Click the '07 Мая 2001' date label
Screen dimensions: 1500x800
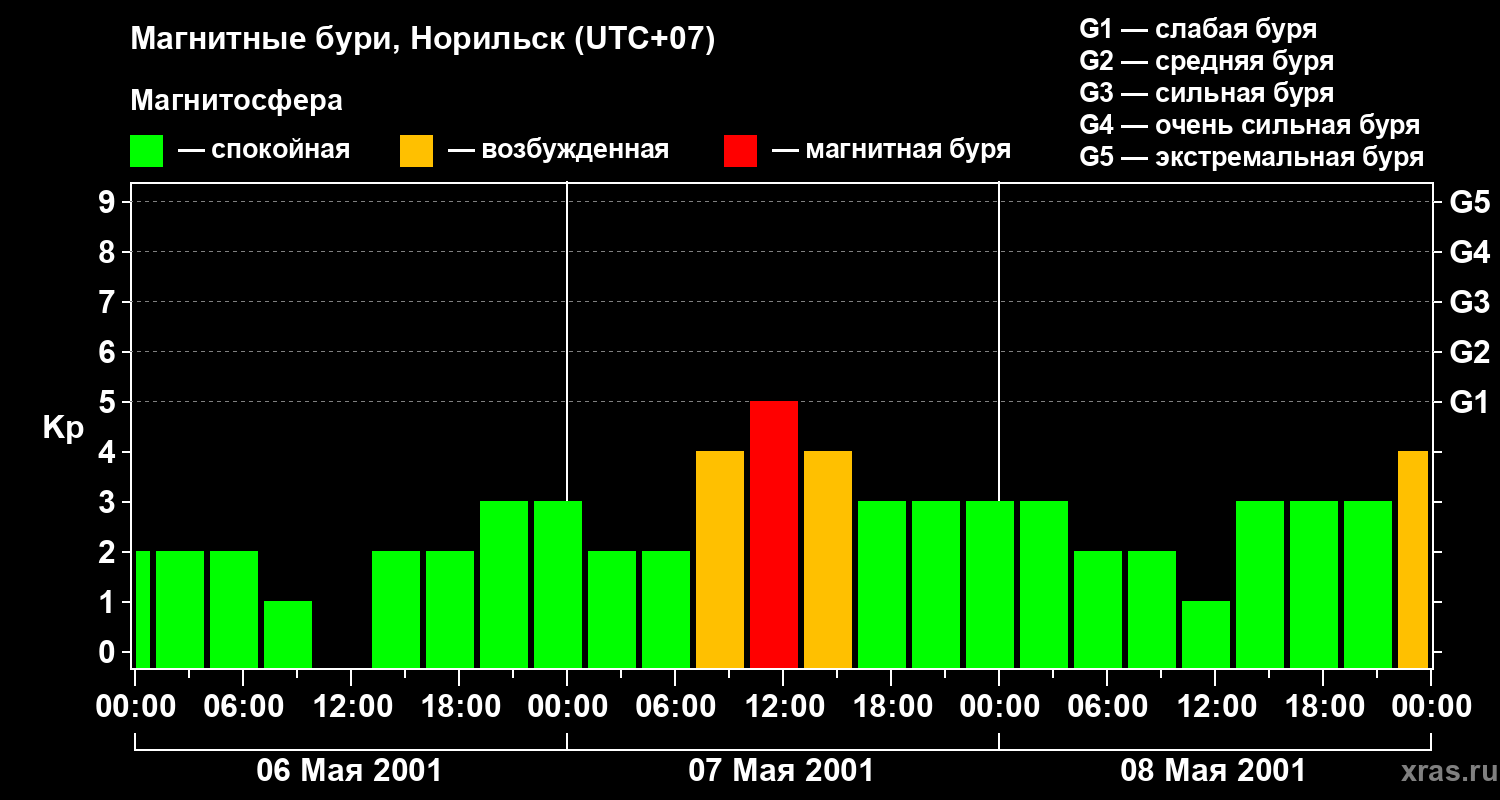[781, 770]
